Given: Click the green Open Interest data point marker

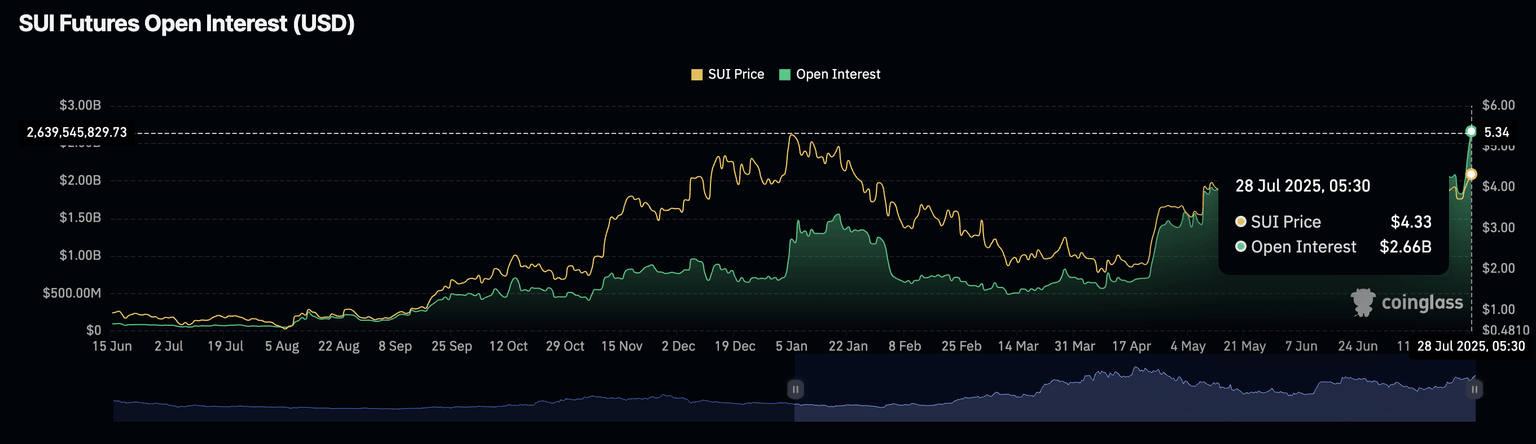Looking at the screenshot, I should click(1470, 132).
